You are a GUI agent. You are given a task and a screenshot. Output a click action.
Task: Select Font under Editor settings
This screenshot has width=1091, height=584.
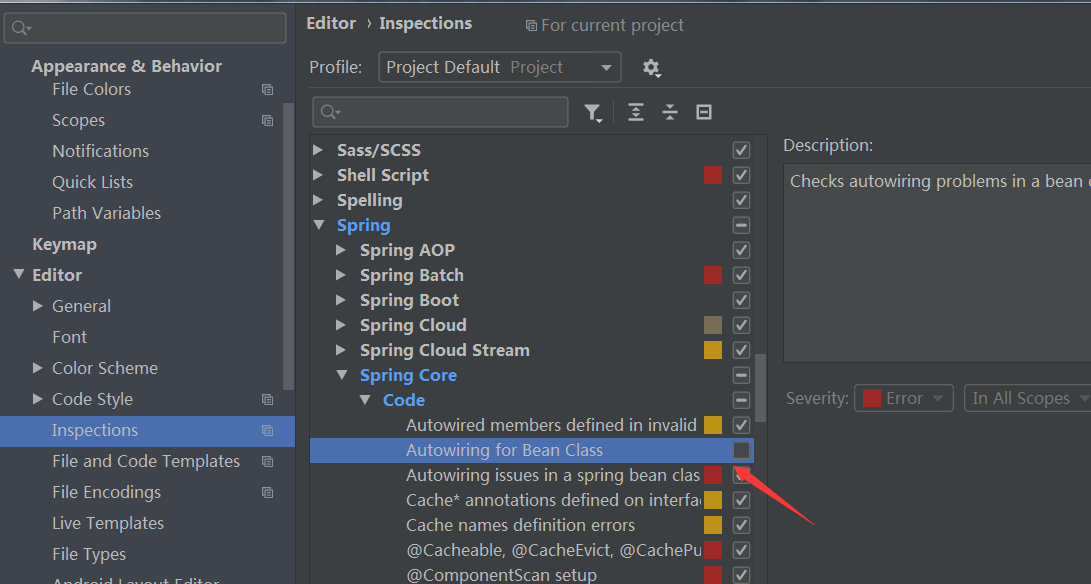(70, 338)
